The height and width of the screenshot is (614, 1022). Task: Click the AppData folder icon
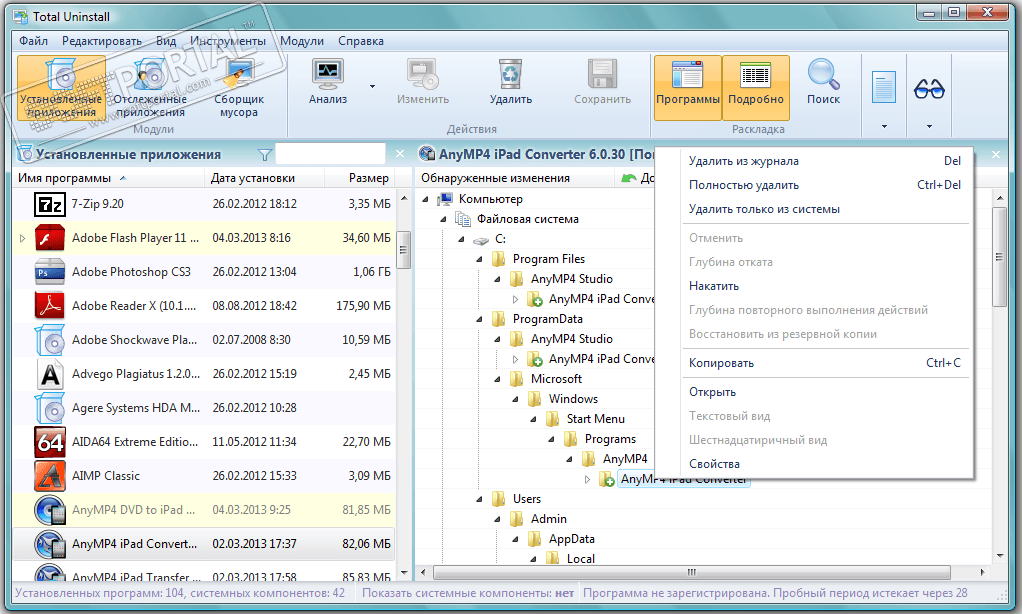534,539
